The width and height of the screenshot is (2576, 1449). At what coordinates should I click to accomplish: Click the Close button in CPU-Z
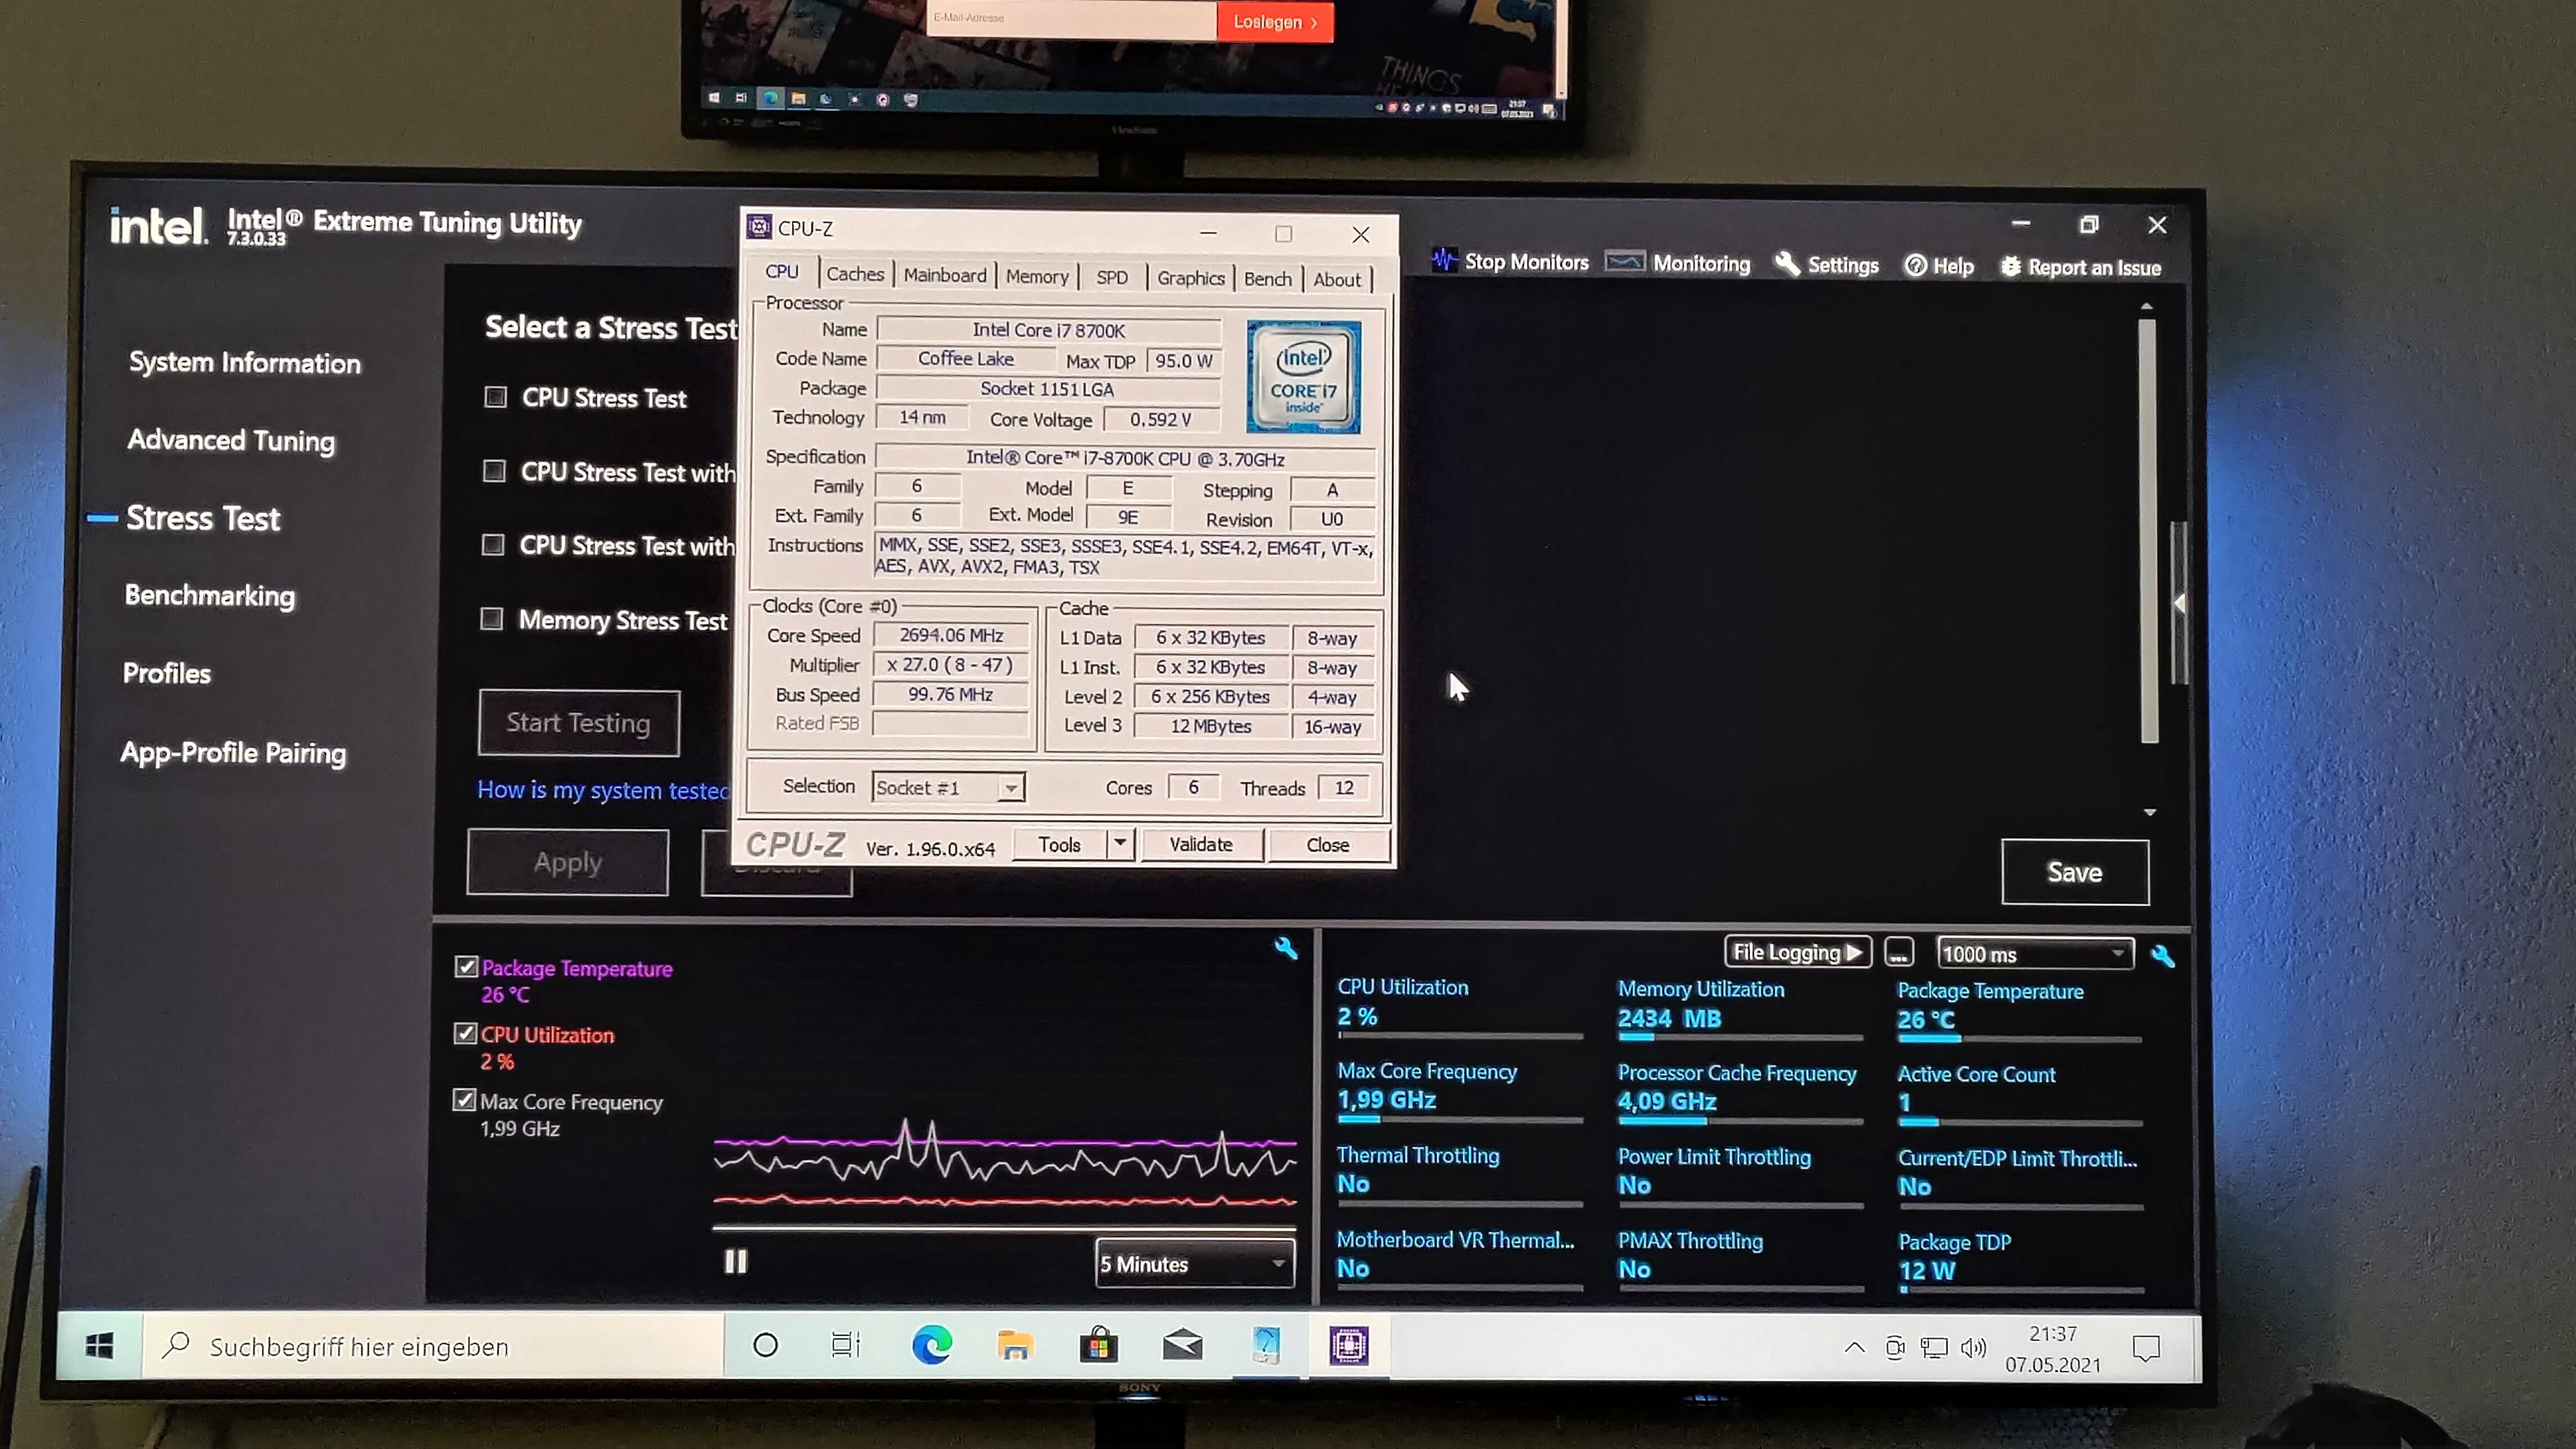(1328, 845)
